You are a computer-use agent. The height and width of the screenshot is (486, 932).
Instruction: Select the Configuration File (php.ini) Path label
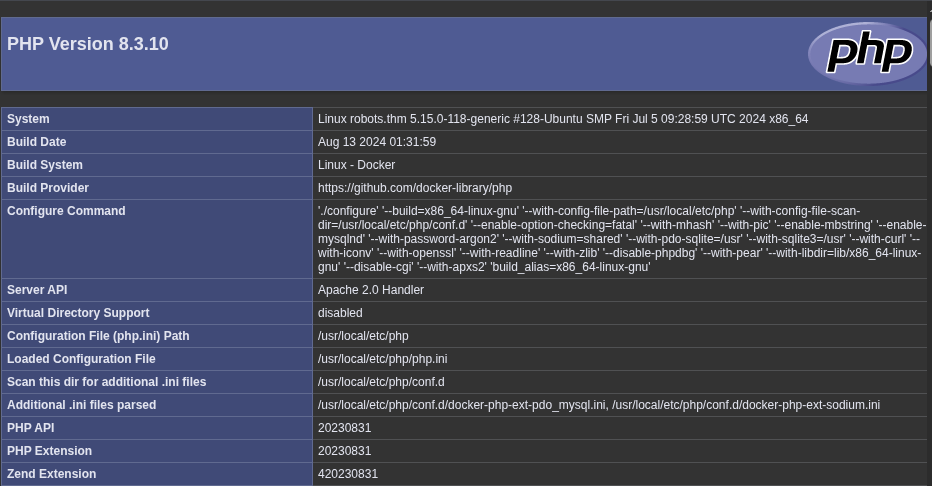(x=98, y=336)
